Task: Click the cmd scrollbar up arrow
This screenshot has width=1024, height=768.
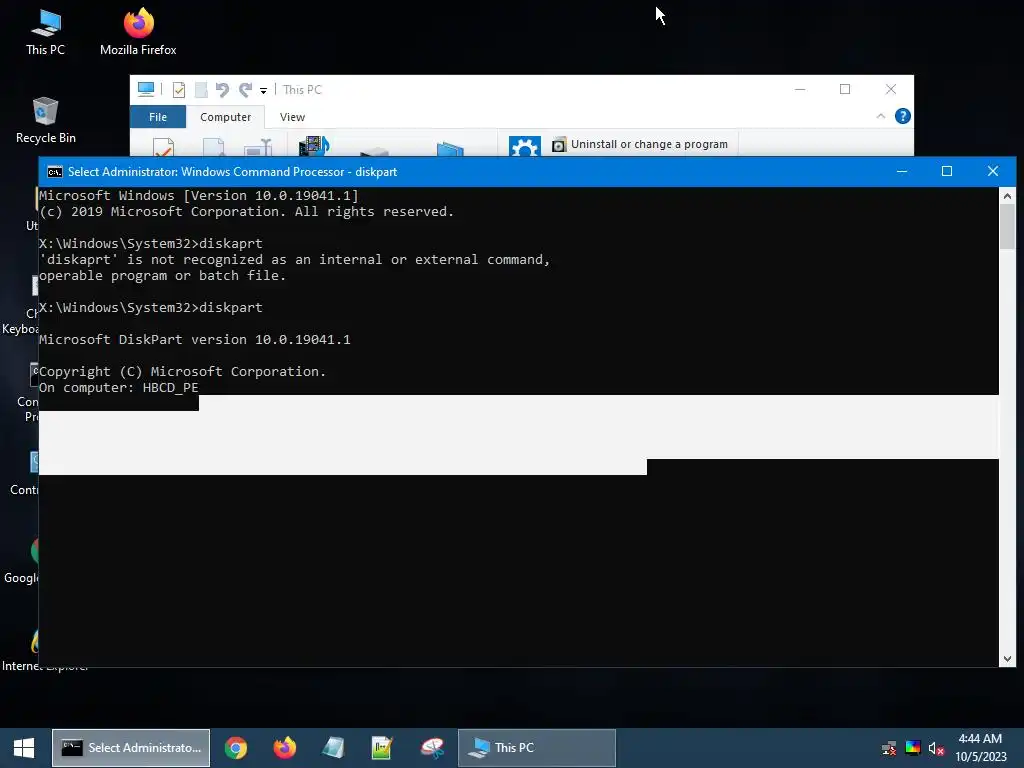Action: [x=1007, y=195]
